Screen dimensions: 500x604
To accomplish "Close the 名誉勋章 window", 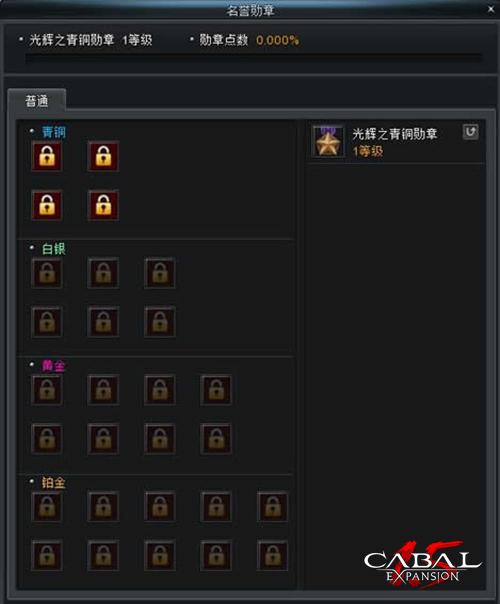I will [491, 9].
